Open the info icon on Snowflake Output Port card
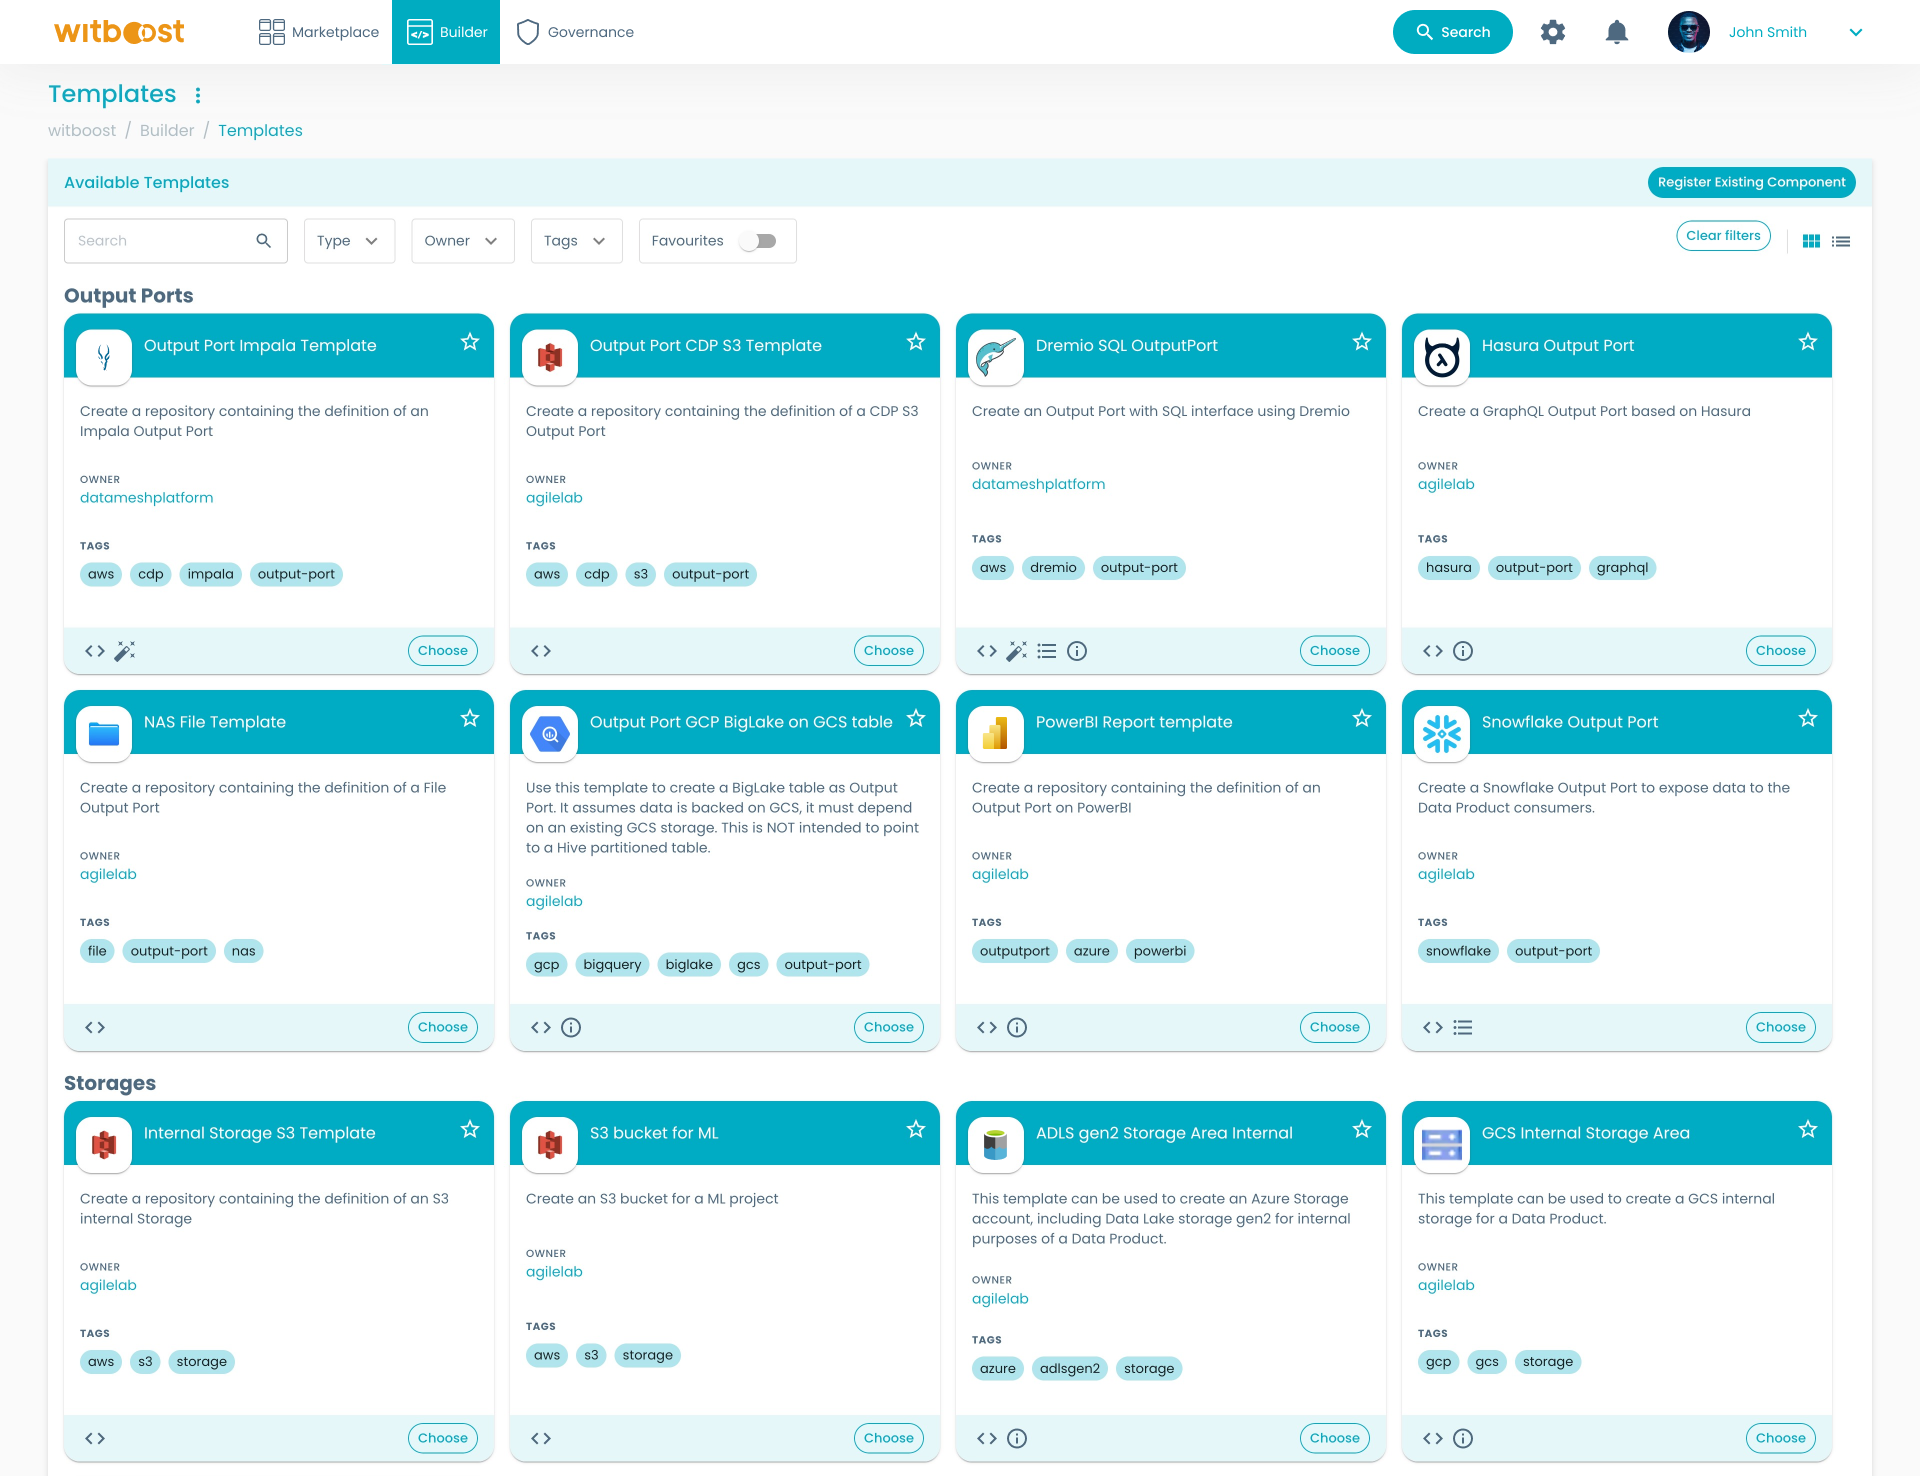The height and width of the screenshot is (1476, 1920). tap(1463, 1027)
